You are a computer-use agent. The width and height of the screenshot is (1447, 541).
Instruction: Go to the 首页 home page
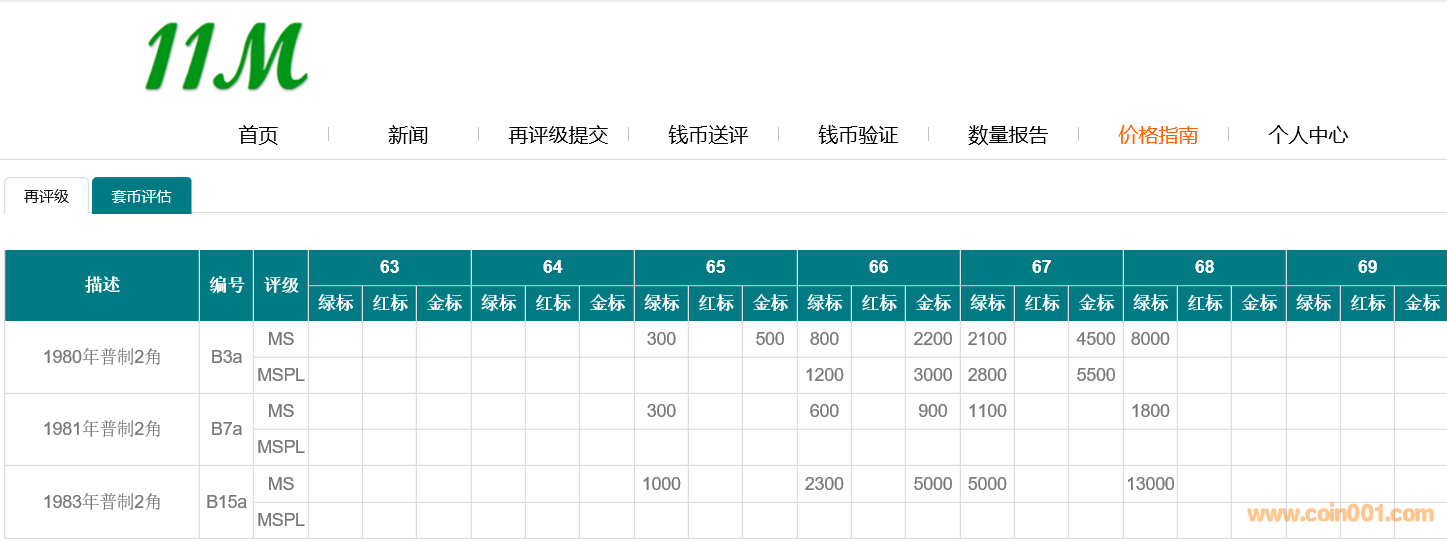tap(258, 135)
